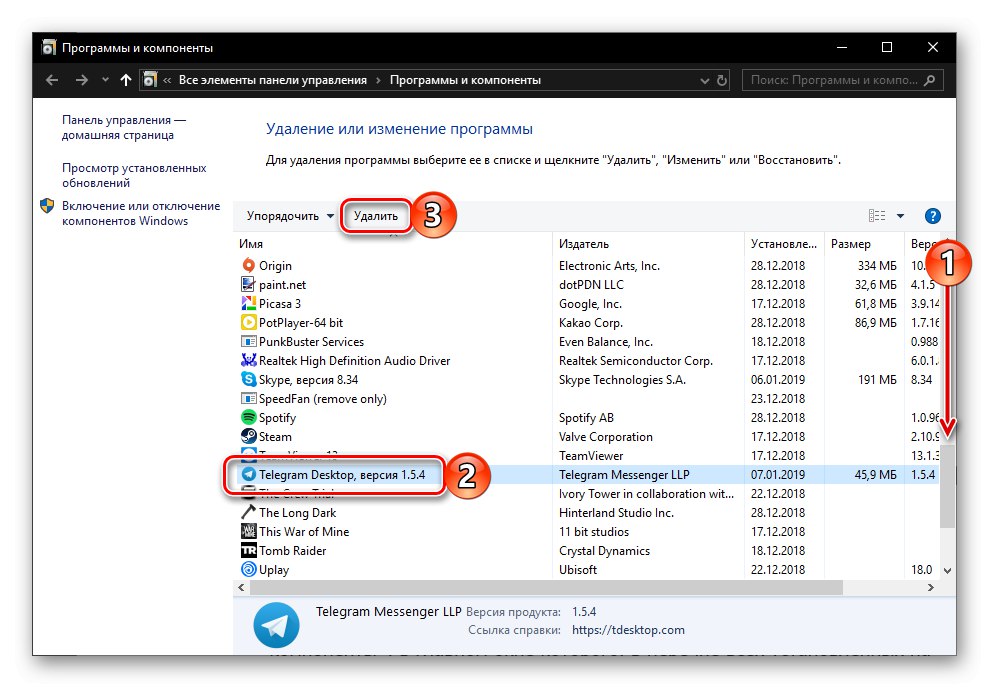The width and height of the screenshot is (989, 688).
Task: Click Hinterland Studio Inc. cell
Action: (x=616, y=513)
